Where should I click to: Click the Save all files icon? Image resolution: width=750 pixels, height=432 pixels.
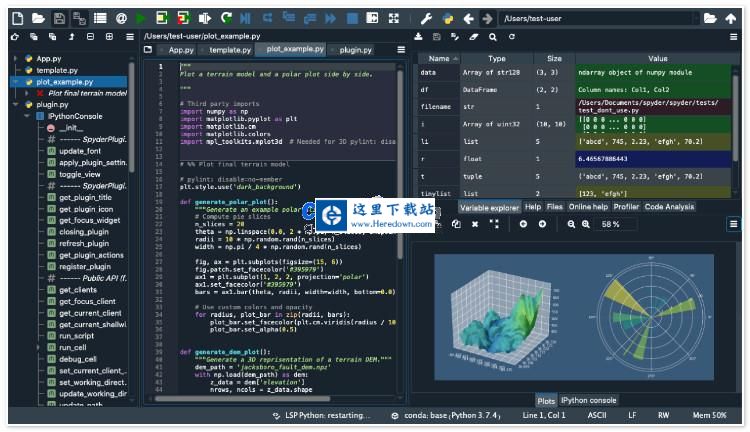[79, 18]
